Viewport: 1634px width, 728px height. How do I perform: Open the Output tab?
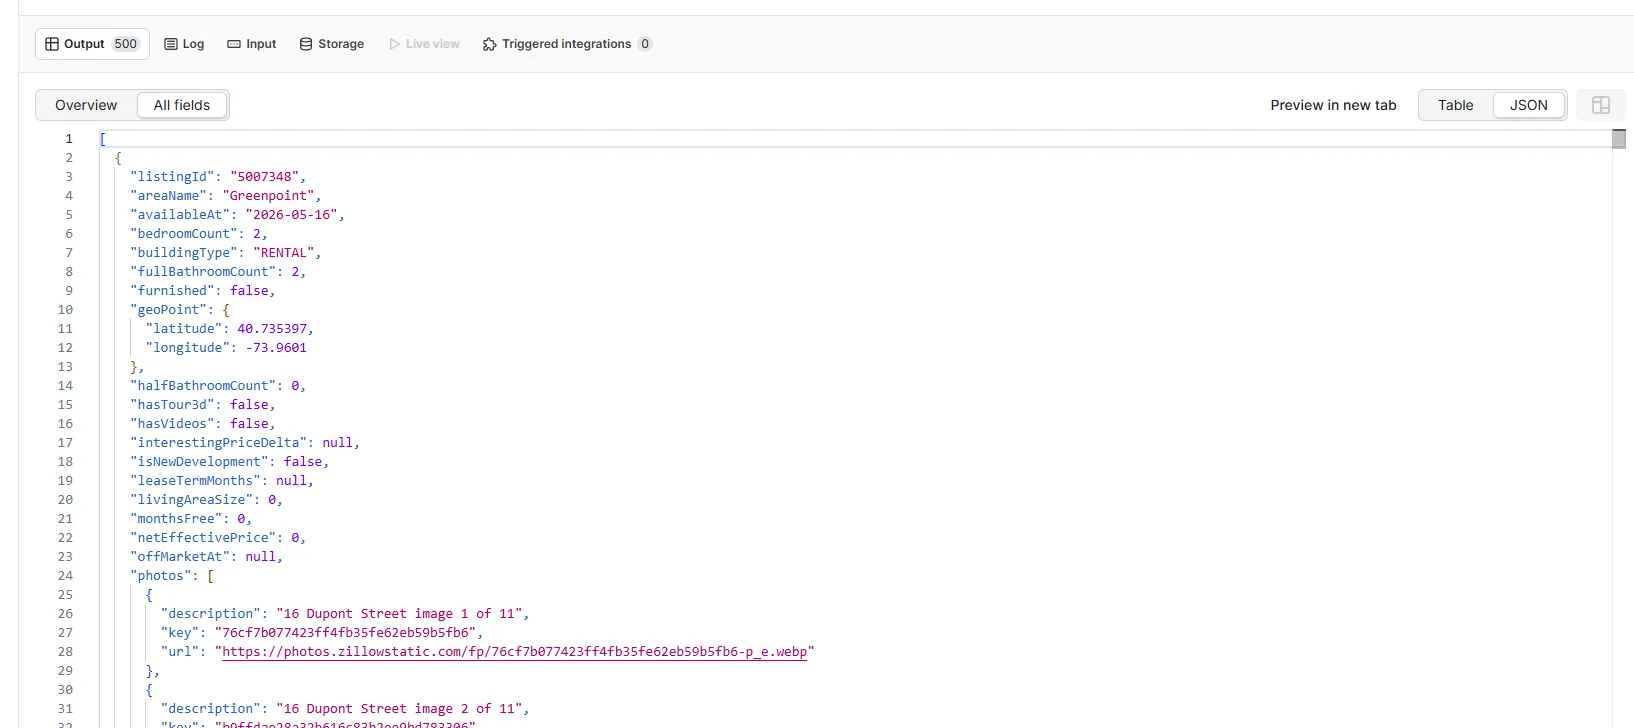point(92,44)
